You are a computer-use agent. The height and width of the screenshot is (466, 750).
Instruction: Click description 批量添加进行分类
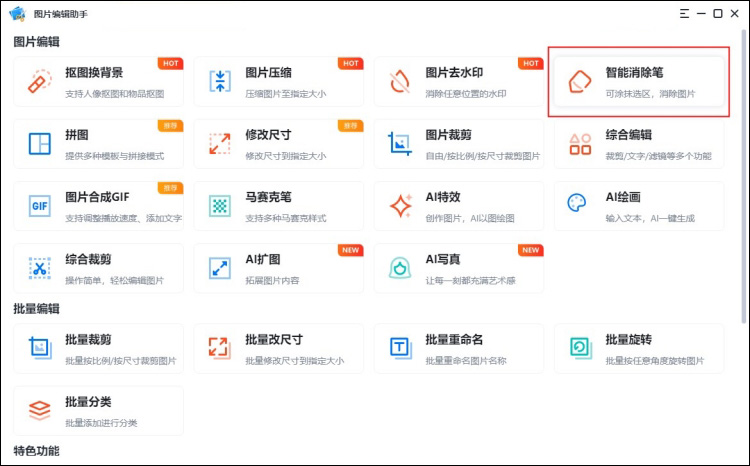pos(101,423)
